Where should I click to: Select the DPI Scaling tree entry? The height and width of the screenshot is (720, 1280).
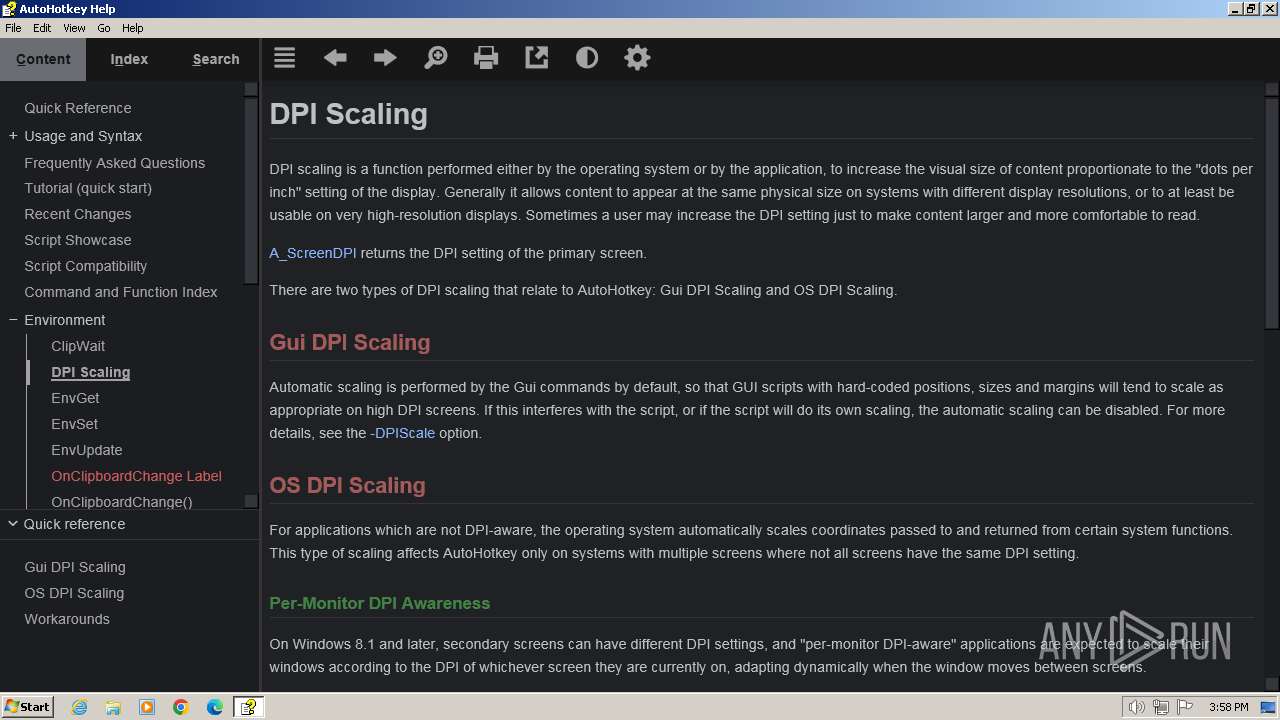[91, 372]
